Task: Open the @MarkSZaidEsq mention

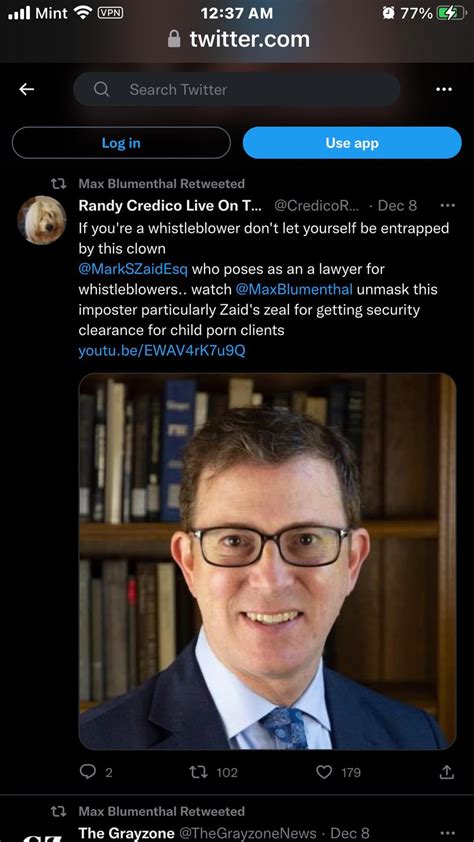Action: 133,269
